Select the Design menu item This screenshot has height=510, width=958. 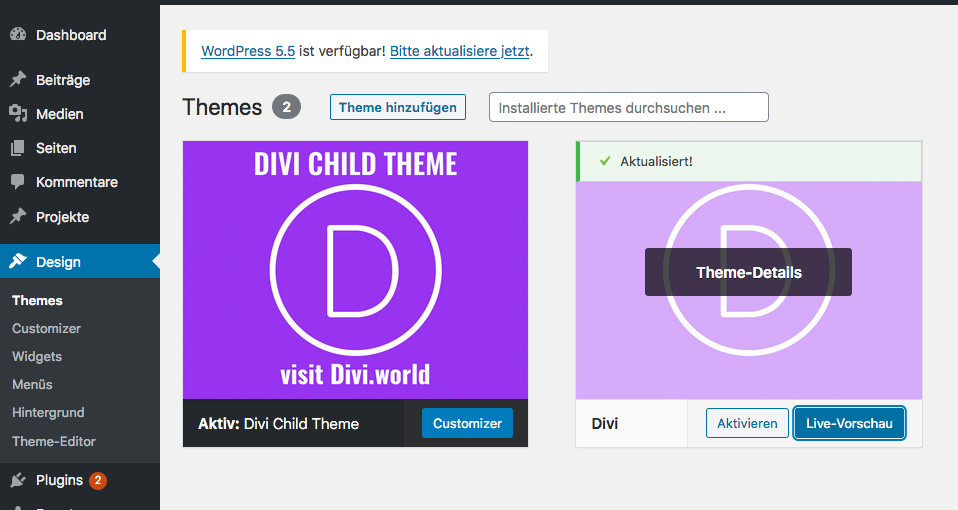coord(79,261)
